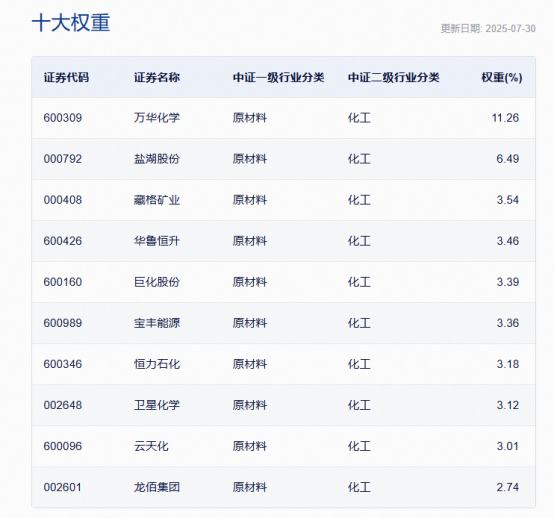Click stock code 002601 for 龙佰集团
This screenshot has width=554, height=518.
pyautogui.click(x=63, y=487)
